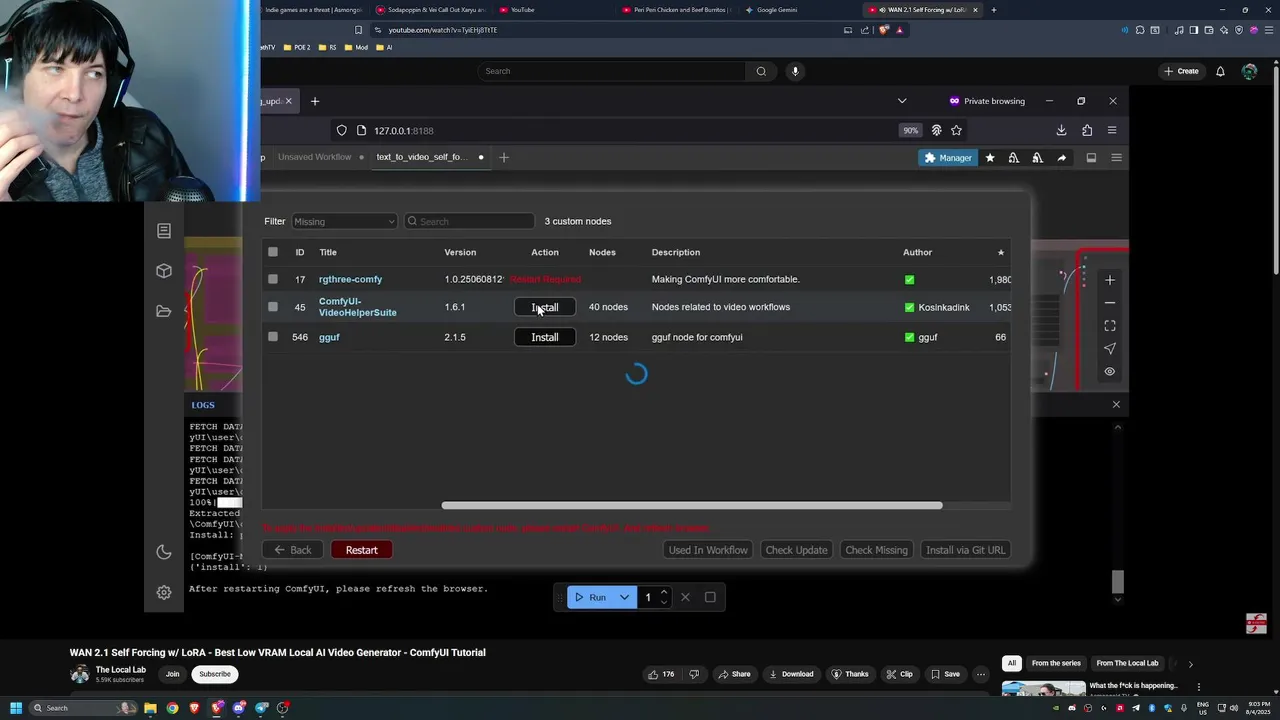This screenshot has height=720, width=1280.
Task: Click the star favorite icon next to Manager
Action: [990, 158]
